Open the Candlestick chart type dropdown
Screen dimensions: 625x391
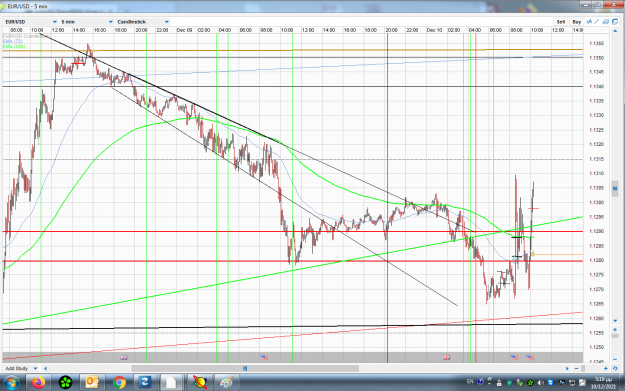click(x=143, y=22)
